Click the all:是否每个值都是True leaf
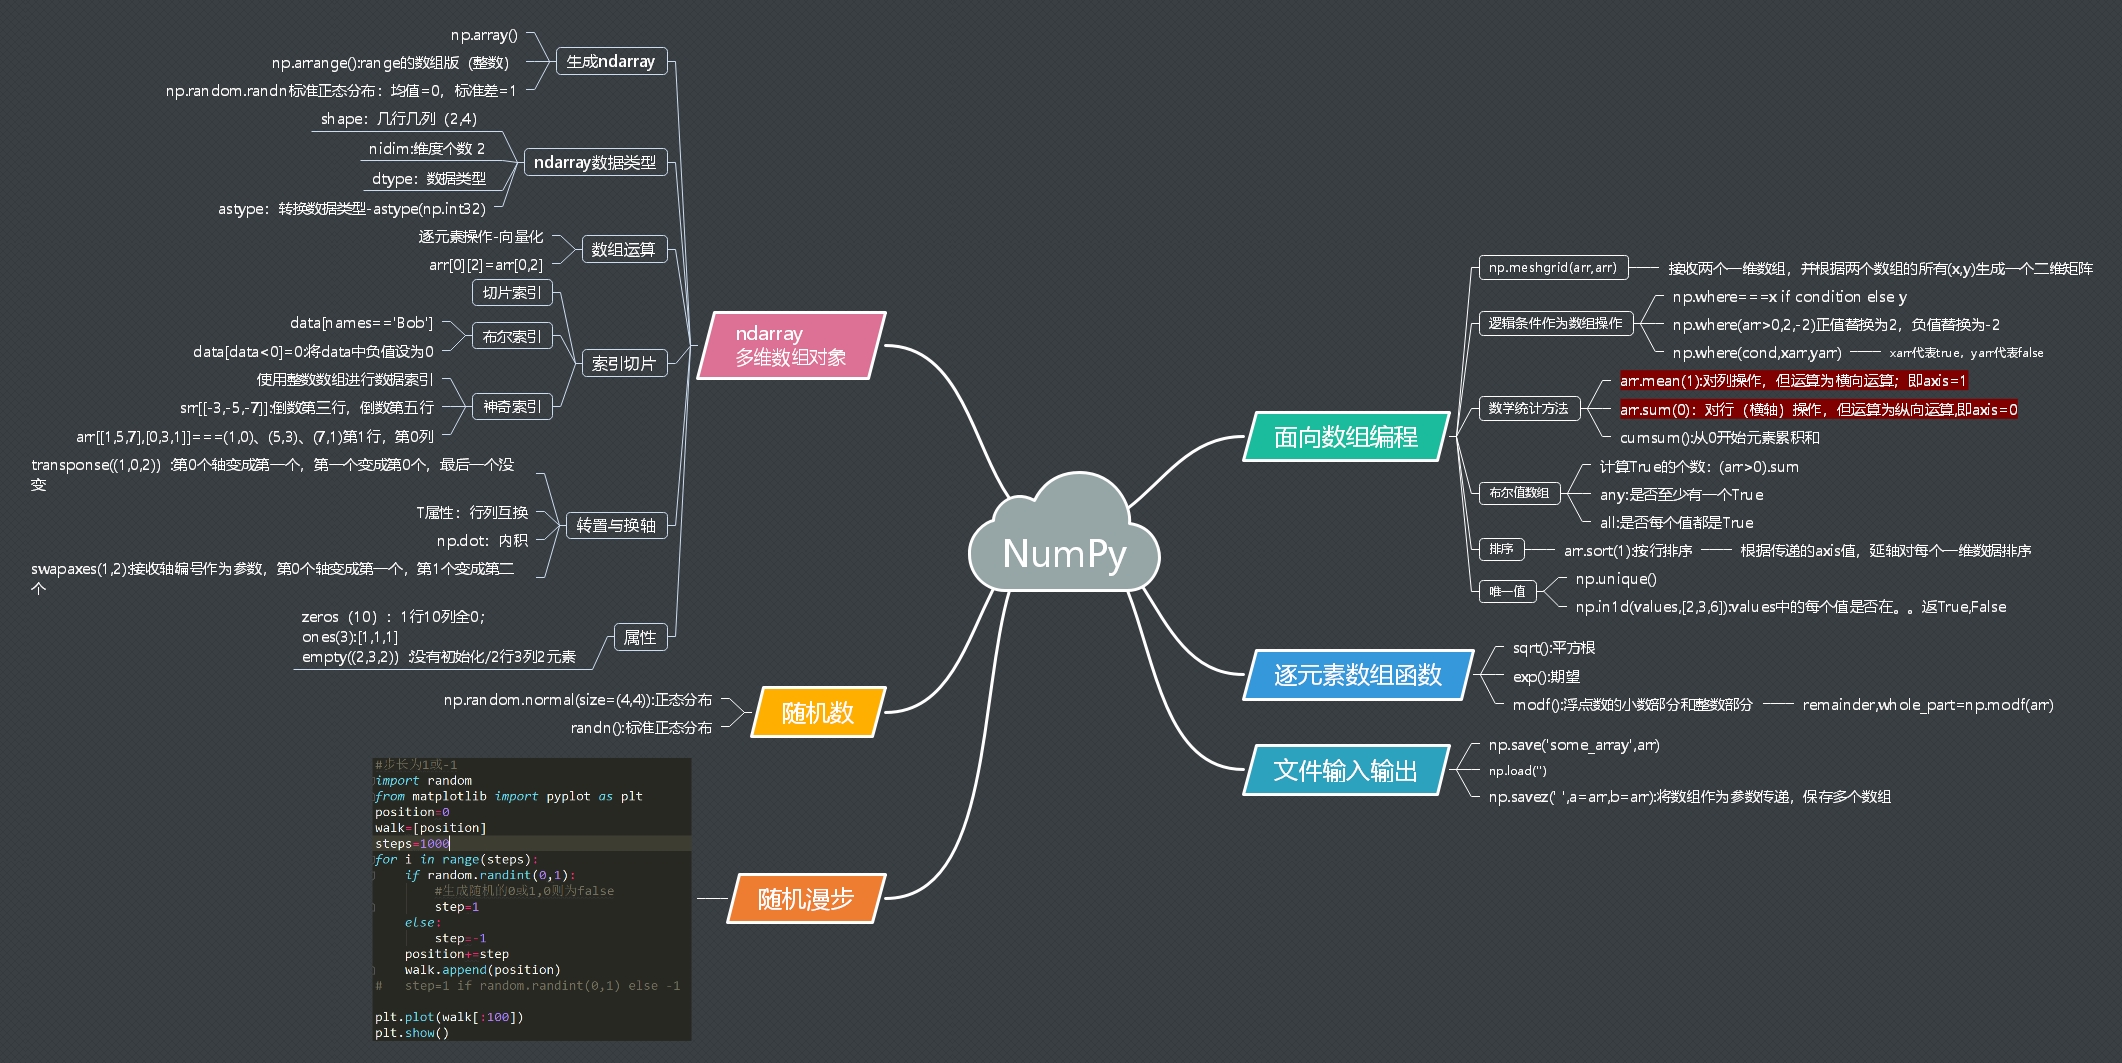Screen dimensions: 2122x1063 (x=1676, y=523)
